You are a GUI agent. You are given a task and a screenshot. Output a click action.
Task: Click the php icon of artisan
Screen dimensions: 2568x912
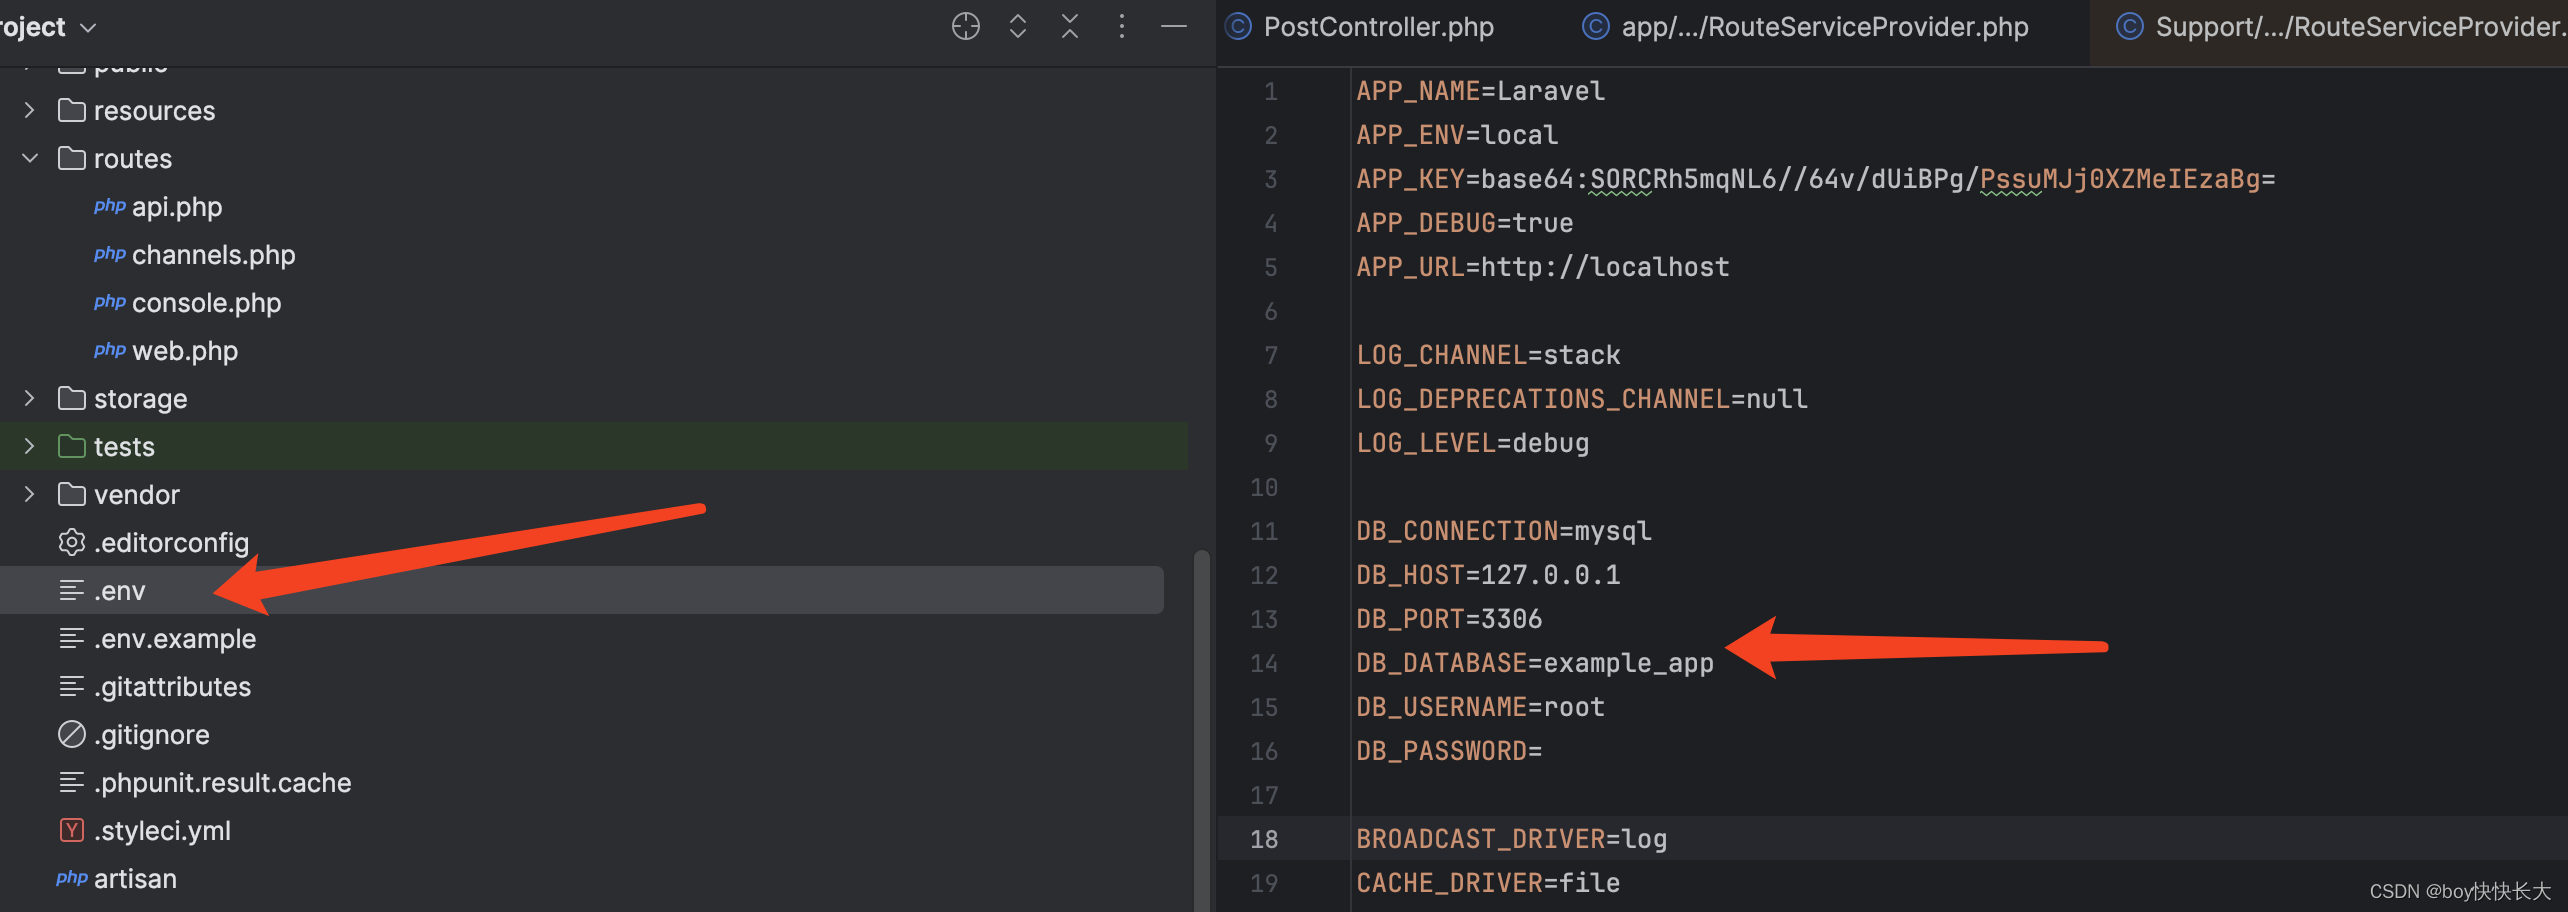72,878
